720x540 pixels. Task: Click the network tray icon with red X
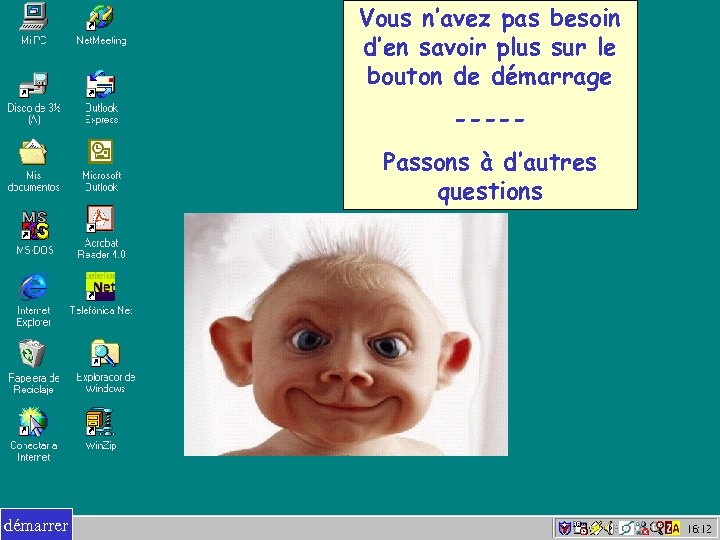(x=641, y=528)
